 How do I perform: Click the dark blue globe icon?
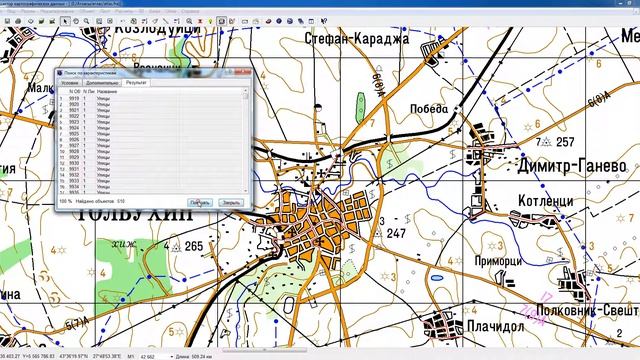pyautogui.click(x=279, y=21)
